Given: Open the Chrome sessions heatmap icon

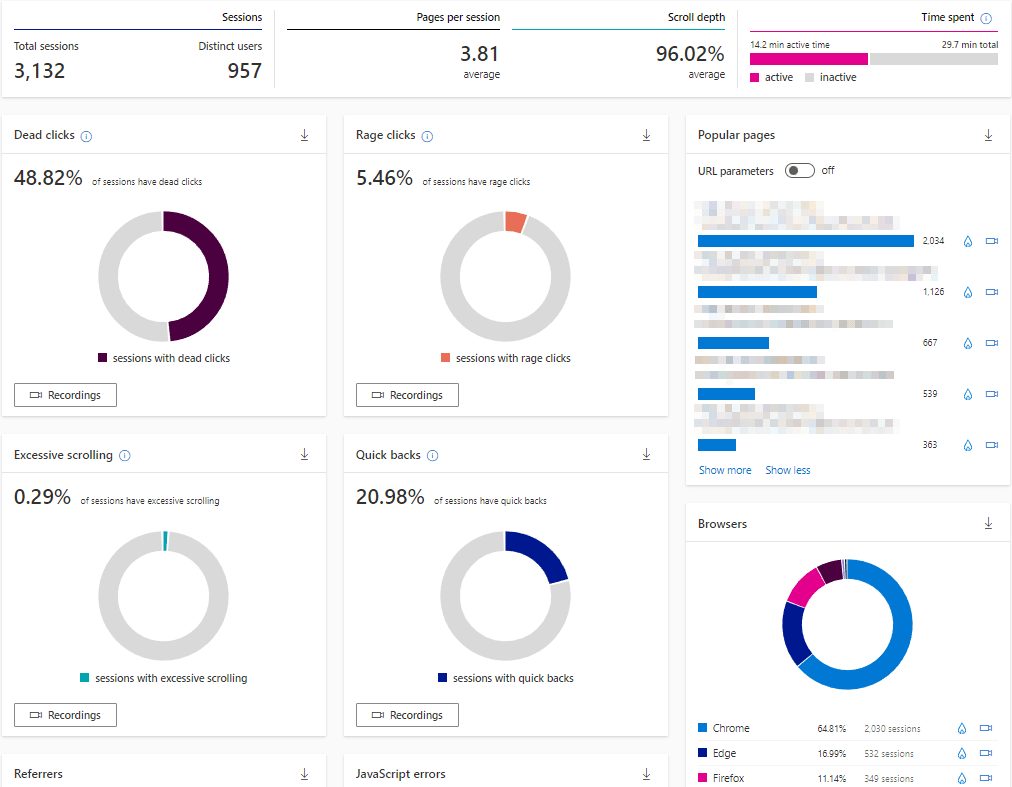Looking at the screenshot, I should [x=962, y=729].
